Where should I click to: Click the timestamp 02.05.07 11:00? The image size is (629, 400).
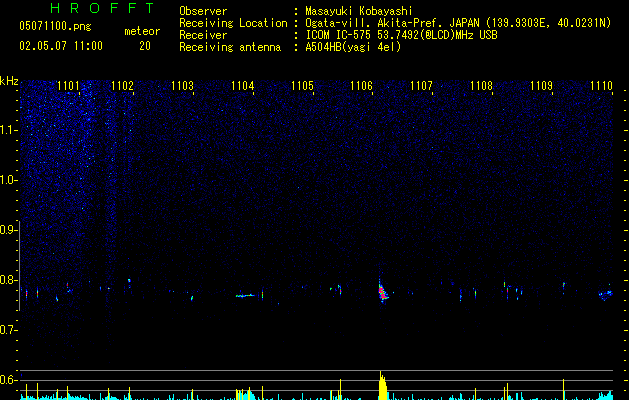tap(61, 46)
